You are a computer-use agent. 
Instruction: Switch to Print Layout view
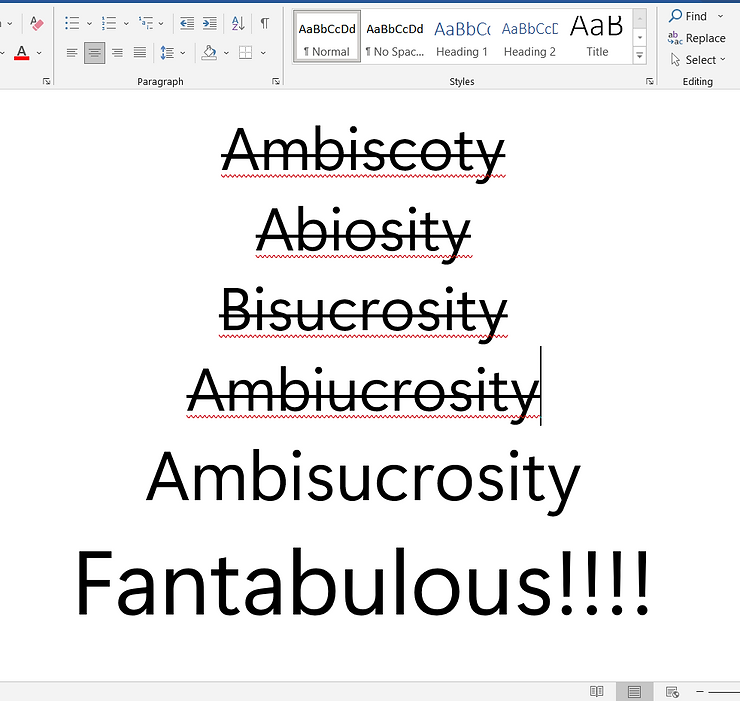(x=634, y=692)
